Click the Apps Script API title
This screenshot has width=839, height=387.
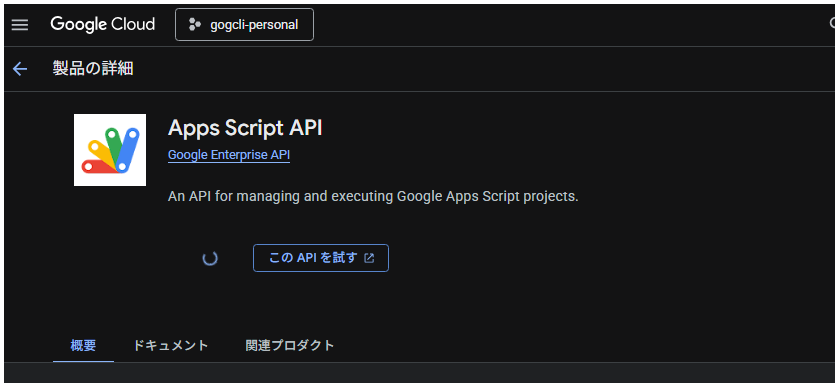pyautogui.click(x=245, y=128)
